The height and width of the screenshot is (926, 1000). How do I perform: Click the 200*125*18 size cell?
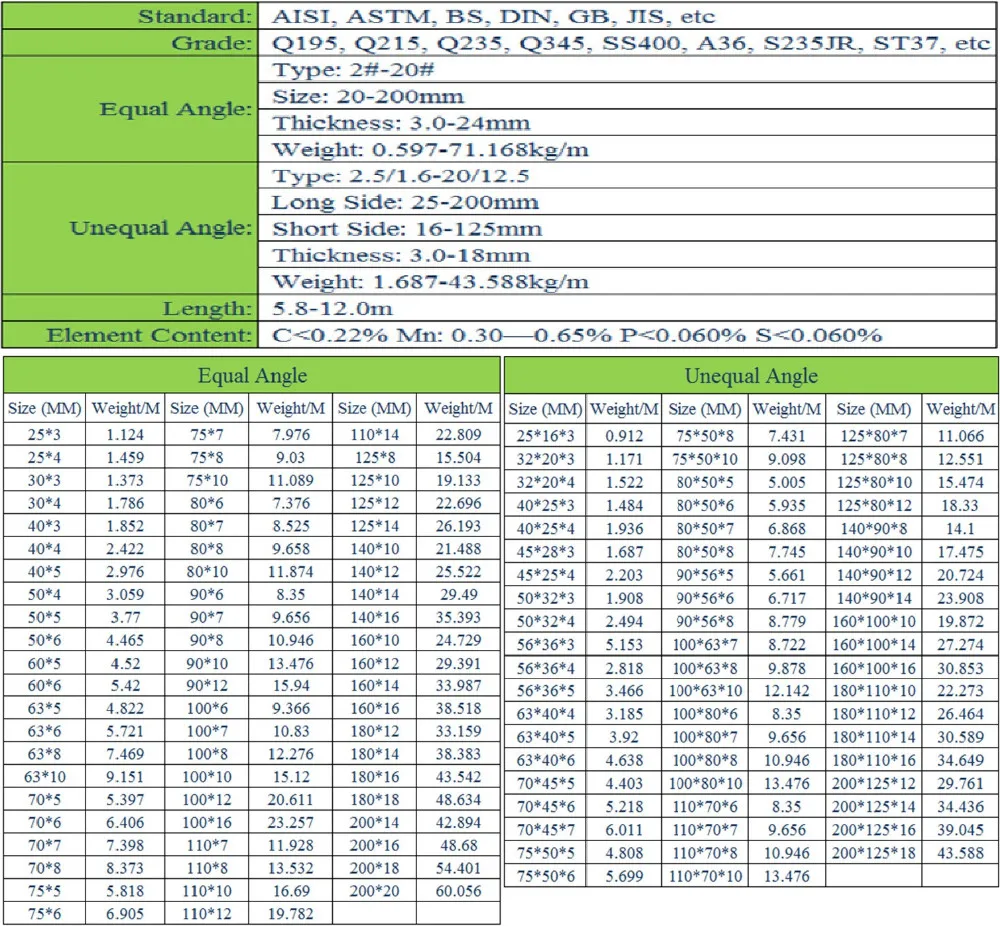pyautogui.click(x=875, y=853)
